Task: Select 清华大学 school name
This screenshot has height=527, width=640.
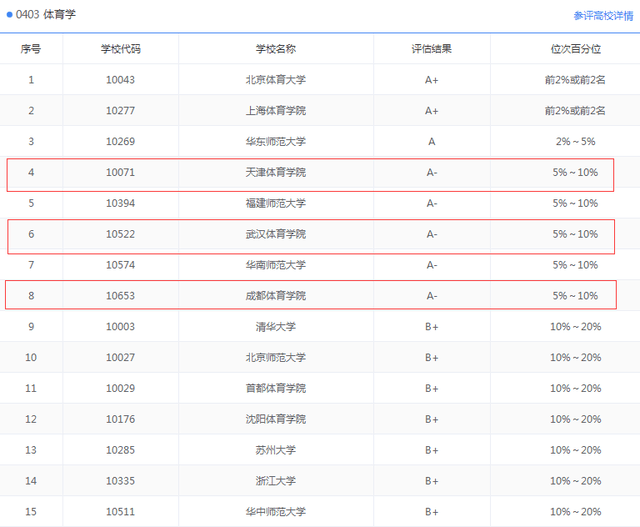Action: click(276, 327)
